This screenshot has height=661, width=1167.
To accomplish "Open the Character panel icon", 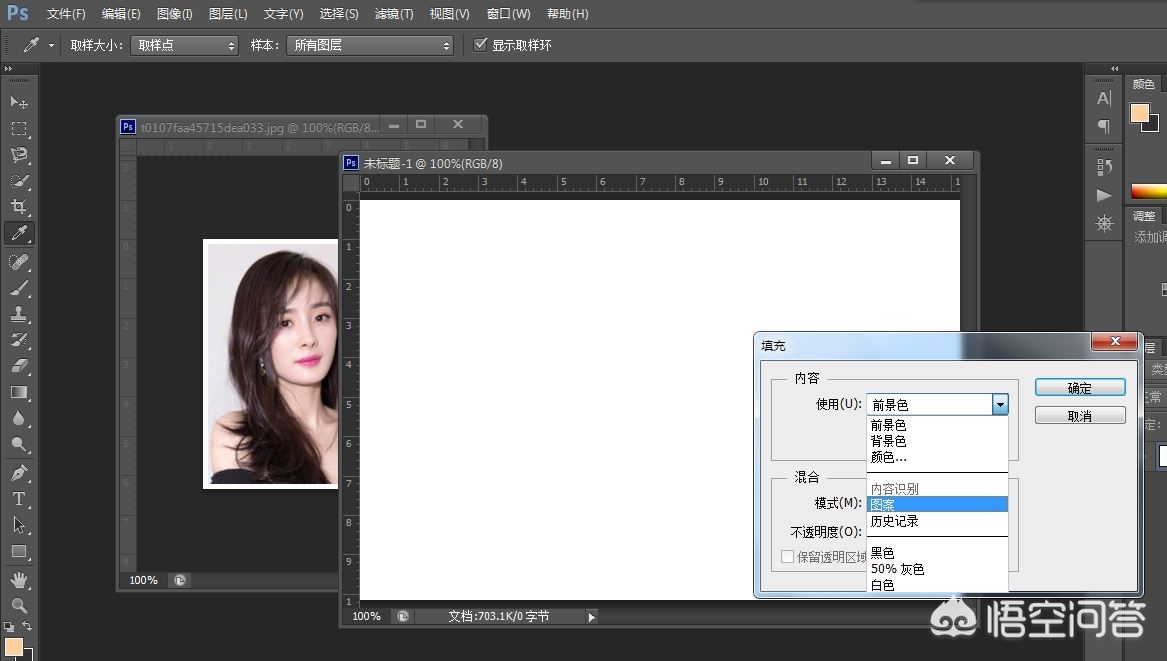I will click(x=1104, y=97).
